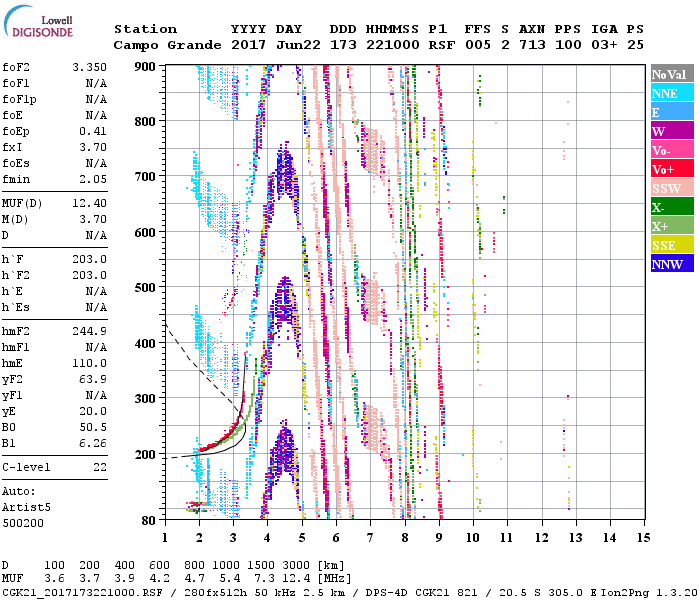Click the purple W legend swatch

671,132
